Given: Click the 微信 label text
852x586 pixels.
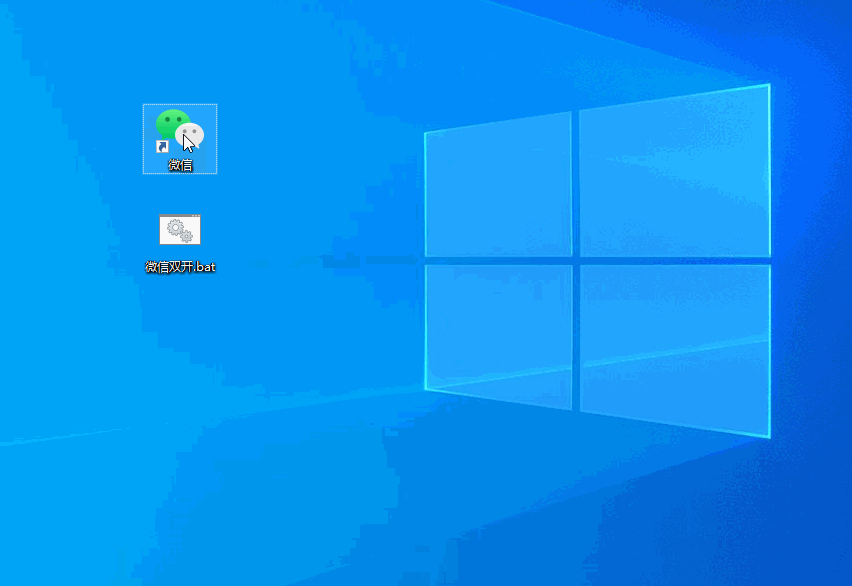Looking at the screenshot, I should (180, 165).
